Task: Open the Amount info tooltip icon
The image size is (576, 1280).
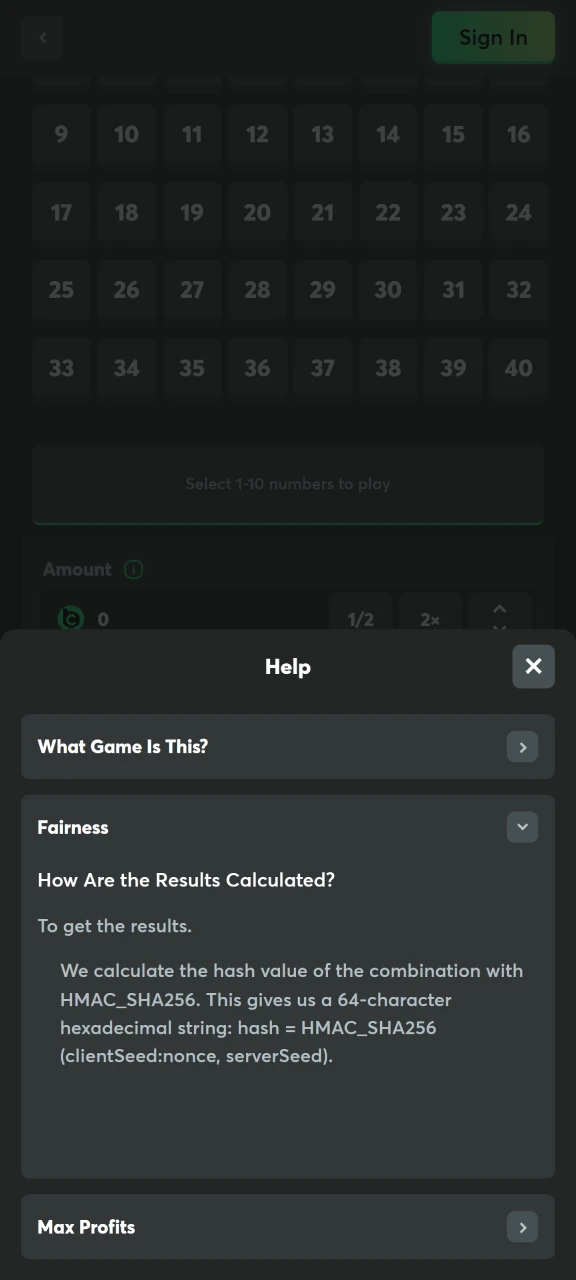Action: coord(133,569)
